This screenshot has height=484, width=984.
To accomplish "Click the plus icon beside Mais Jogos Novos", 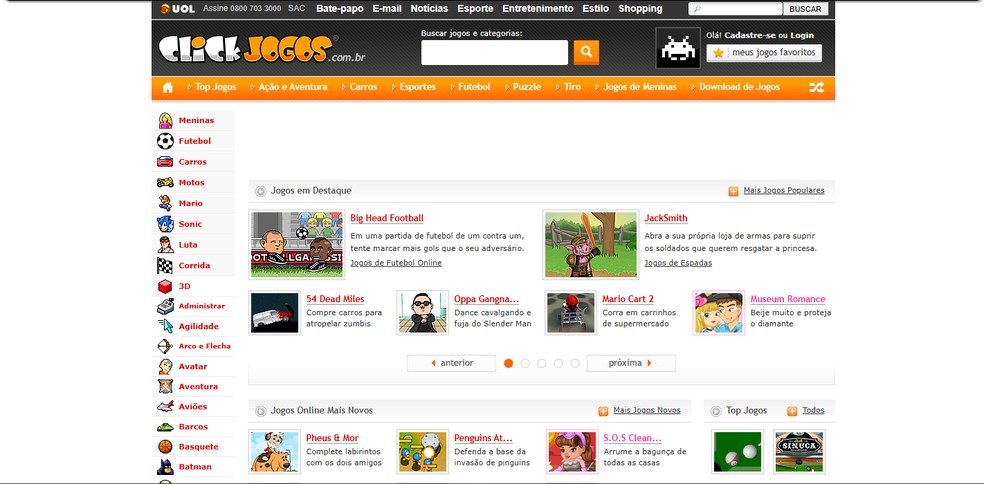I will (x=603, y=411).
